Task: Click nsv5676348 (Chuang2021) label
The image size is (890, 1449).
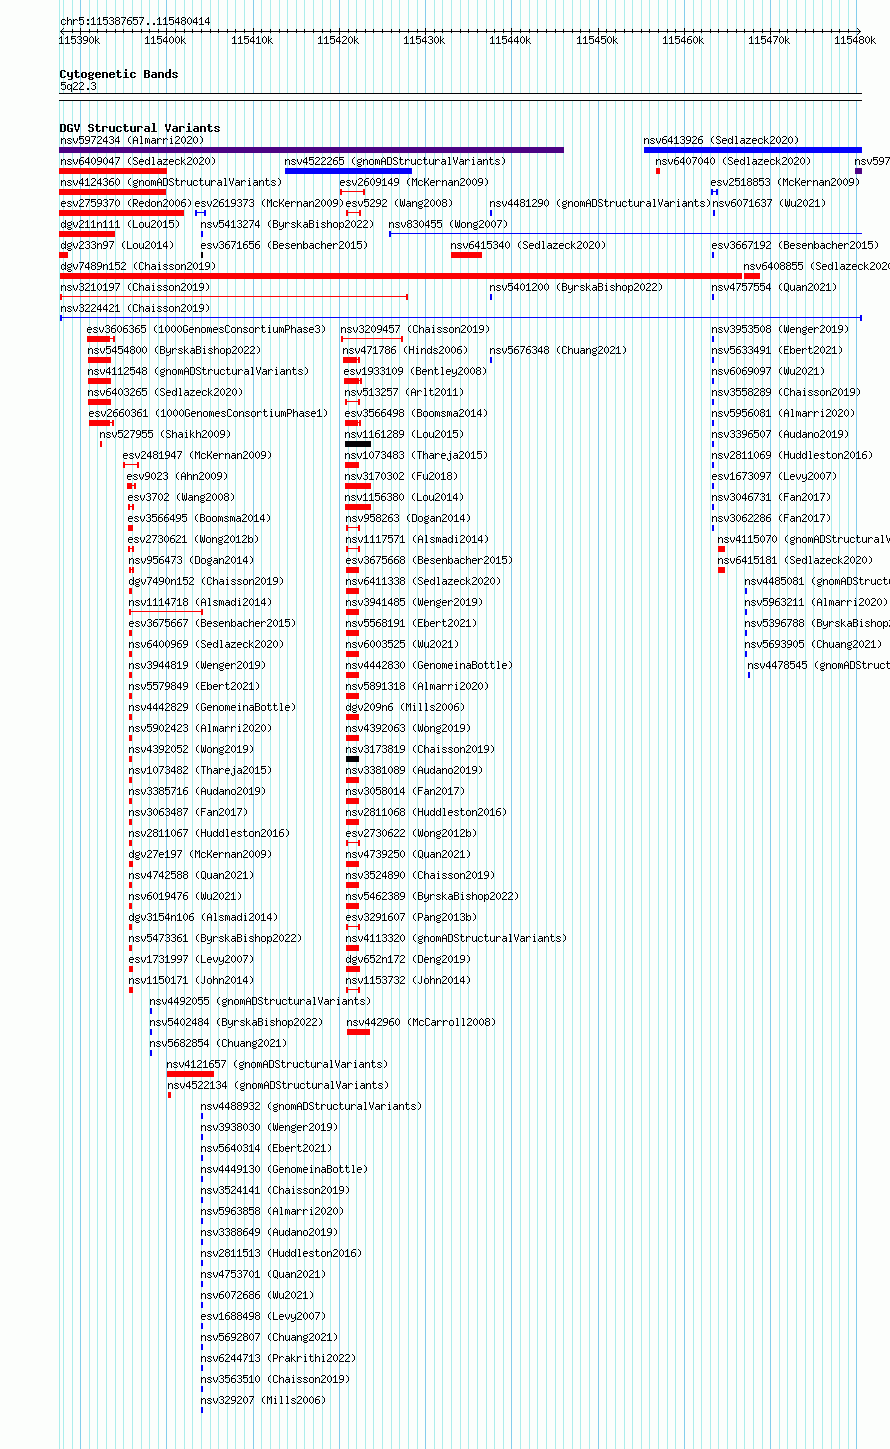Action: point(558,351)
